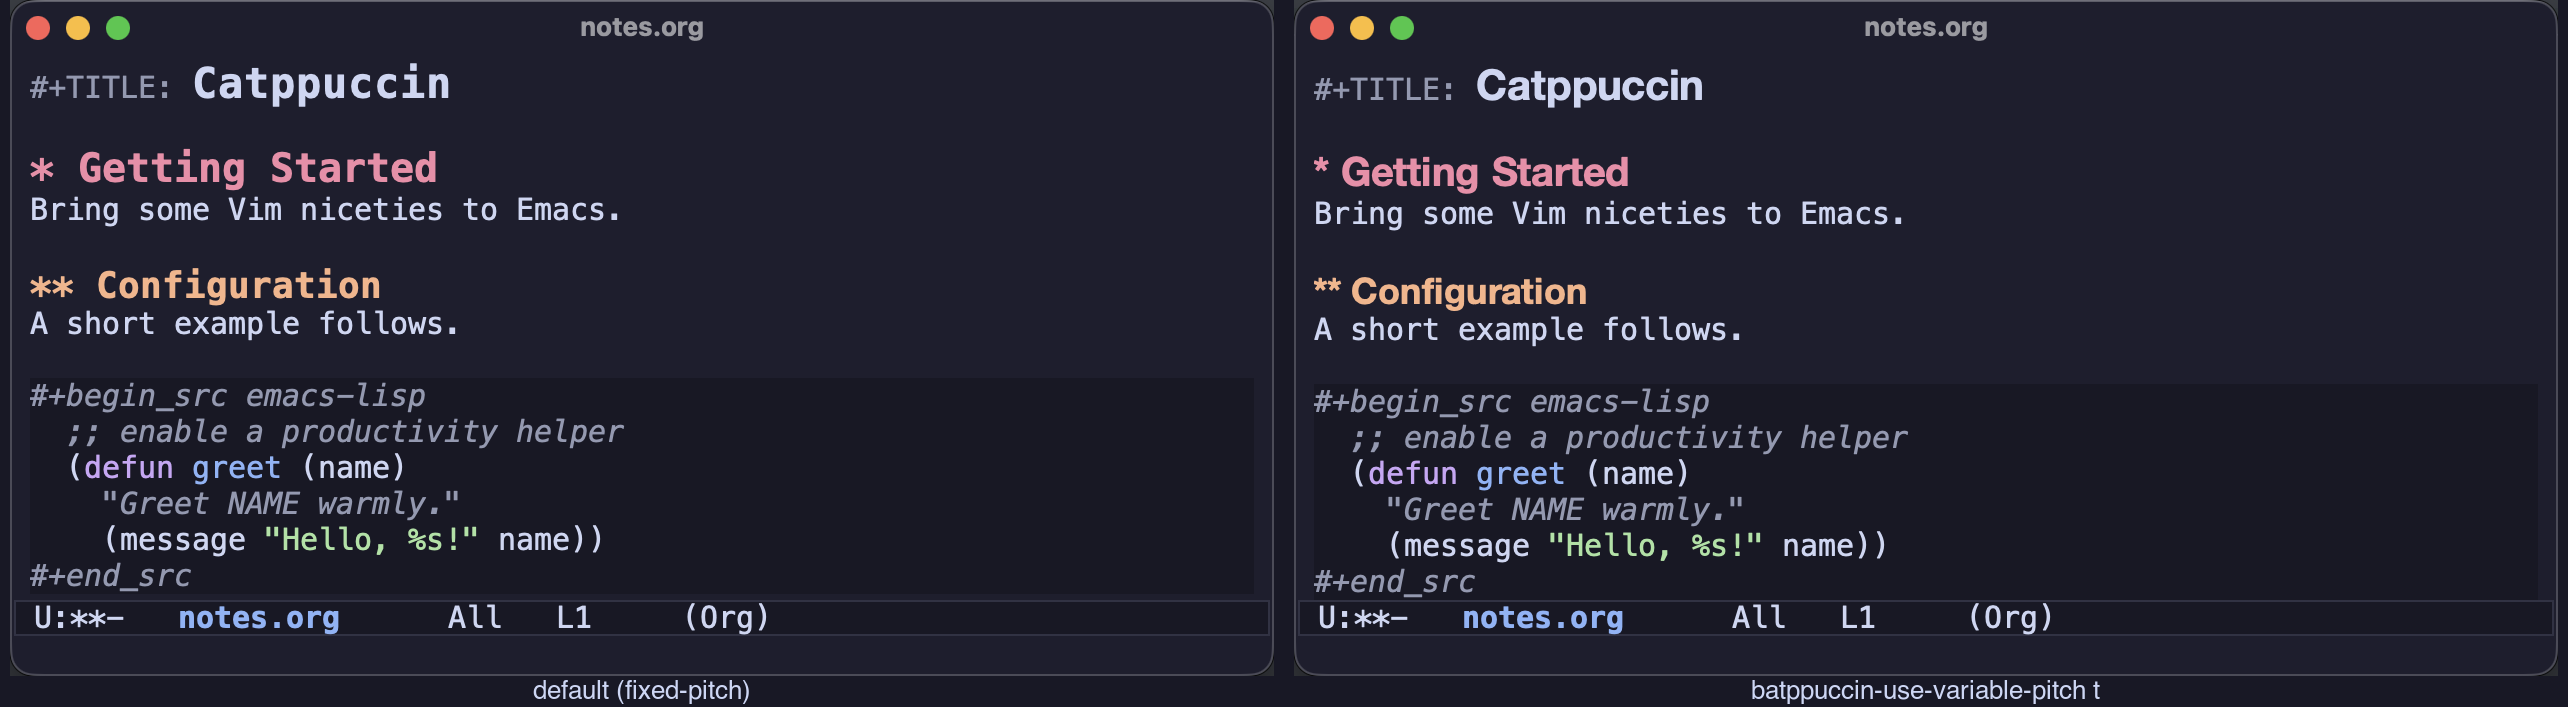
Task: Click the red close button on right window
Action: coord(1322,28)
